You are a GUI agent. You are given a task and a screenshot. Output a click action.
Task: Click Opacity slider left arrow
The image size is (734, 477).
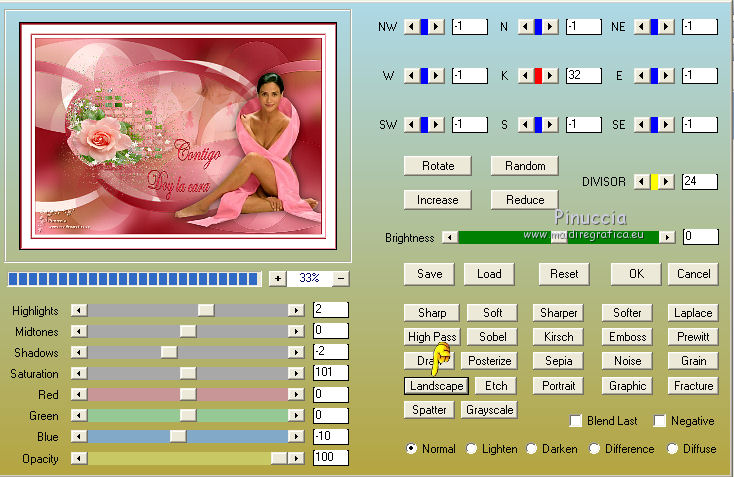tap(79, 458)
